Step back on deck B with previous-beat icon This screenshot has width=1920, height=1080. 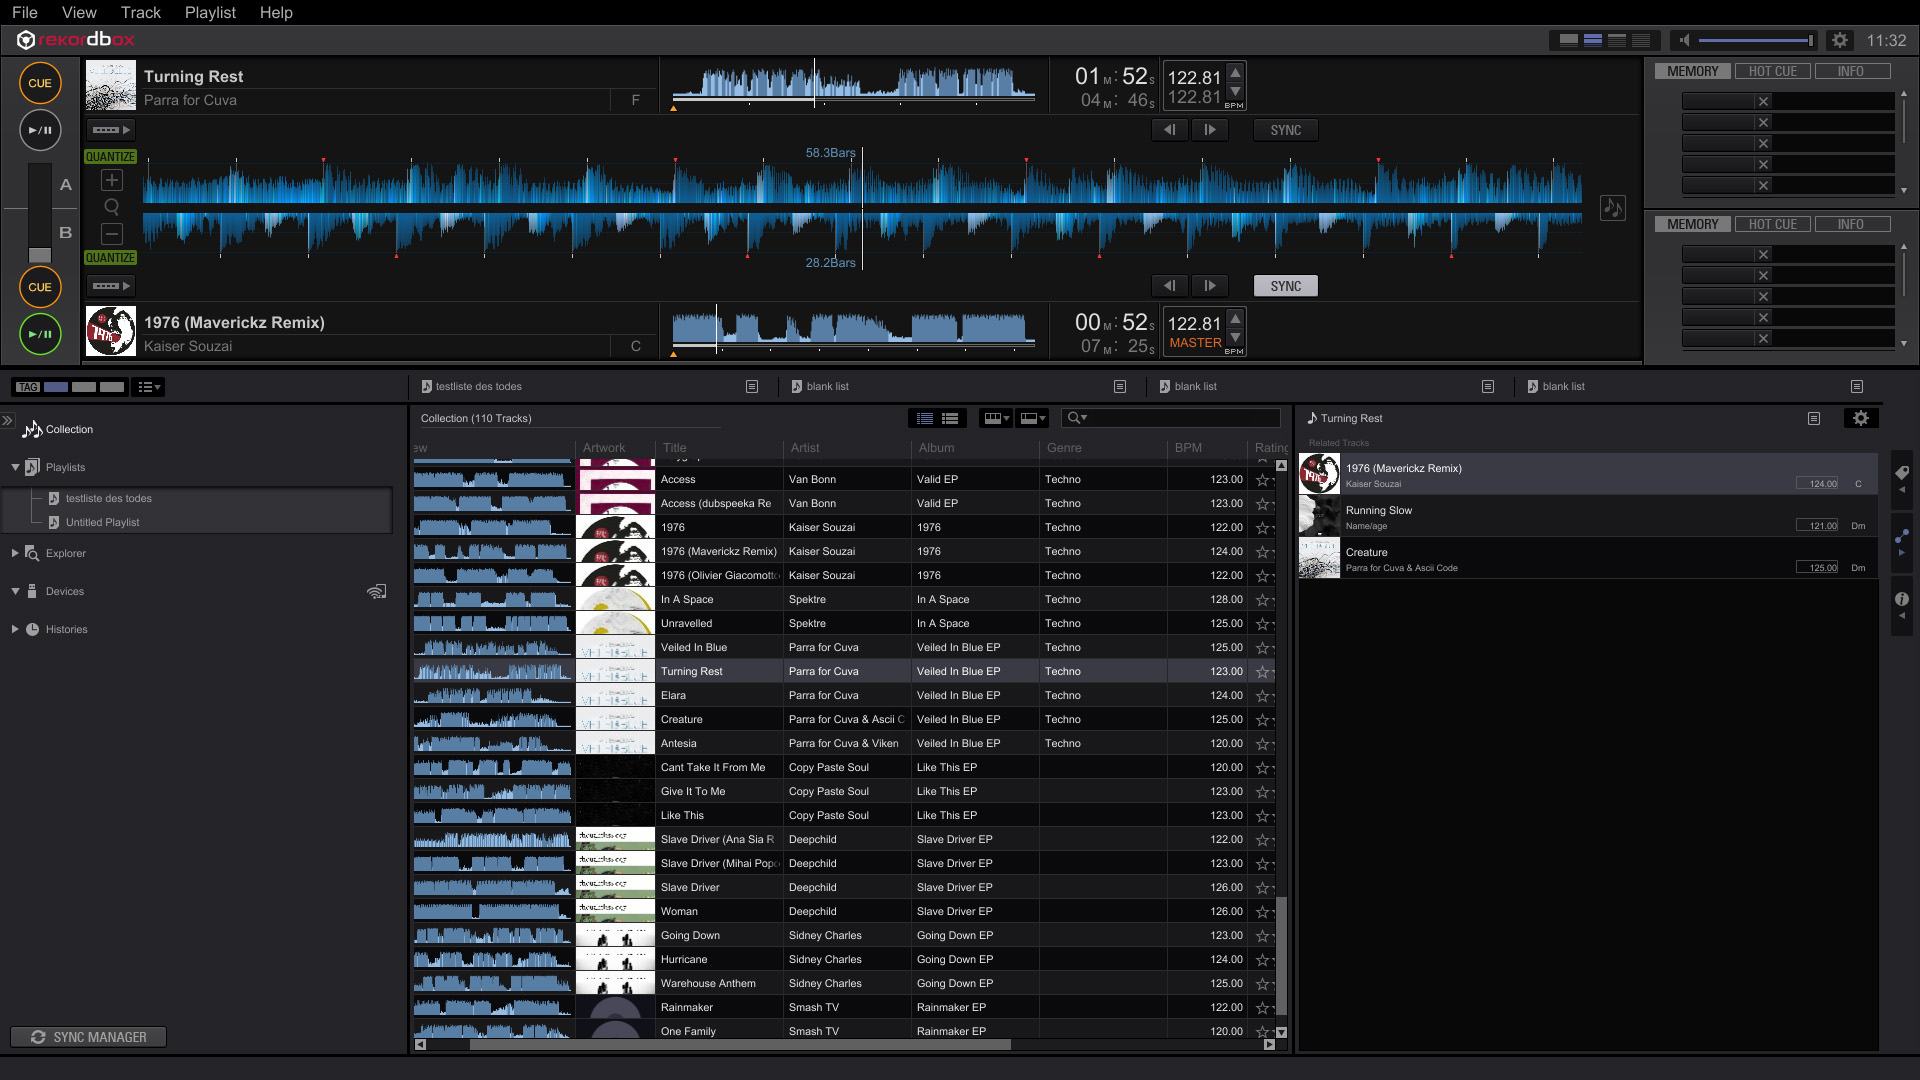[1169, 286]
